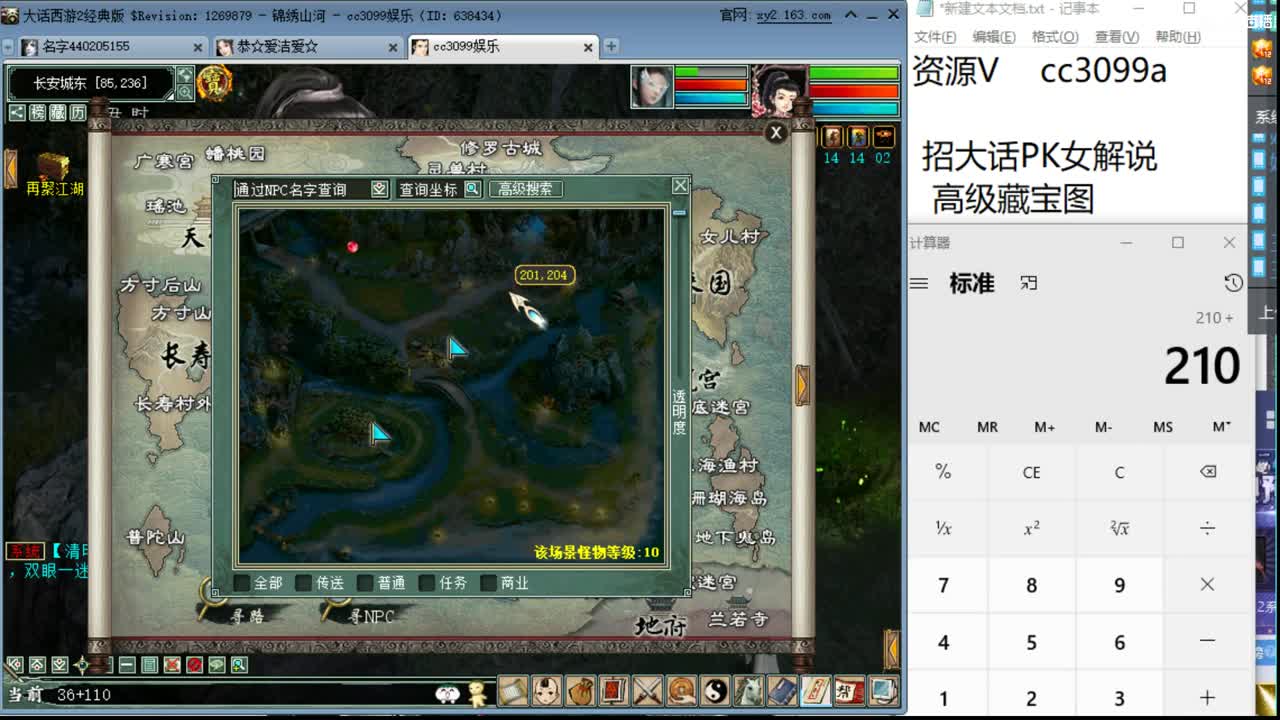This screenshot has height=720, width=1280.
Task: Click the white pet face icon
Action: pyautogui.click(x=448, y=694)
